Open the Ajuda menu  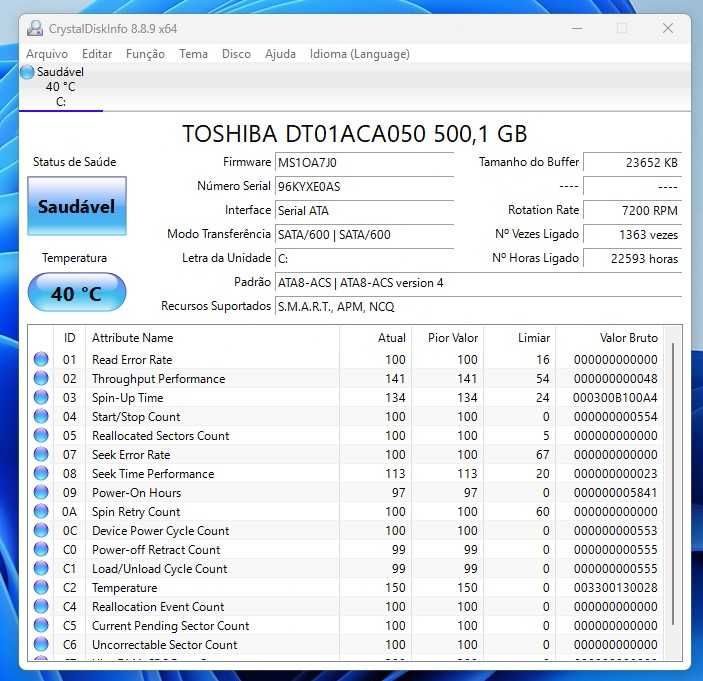pyautogui.click(x=280, y=54)
